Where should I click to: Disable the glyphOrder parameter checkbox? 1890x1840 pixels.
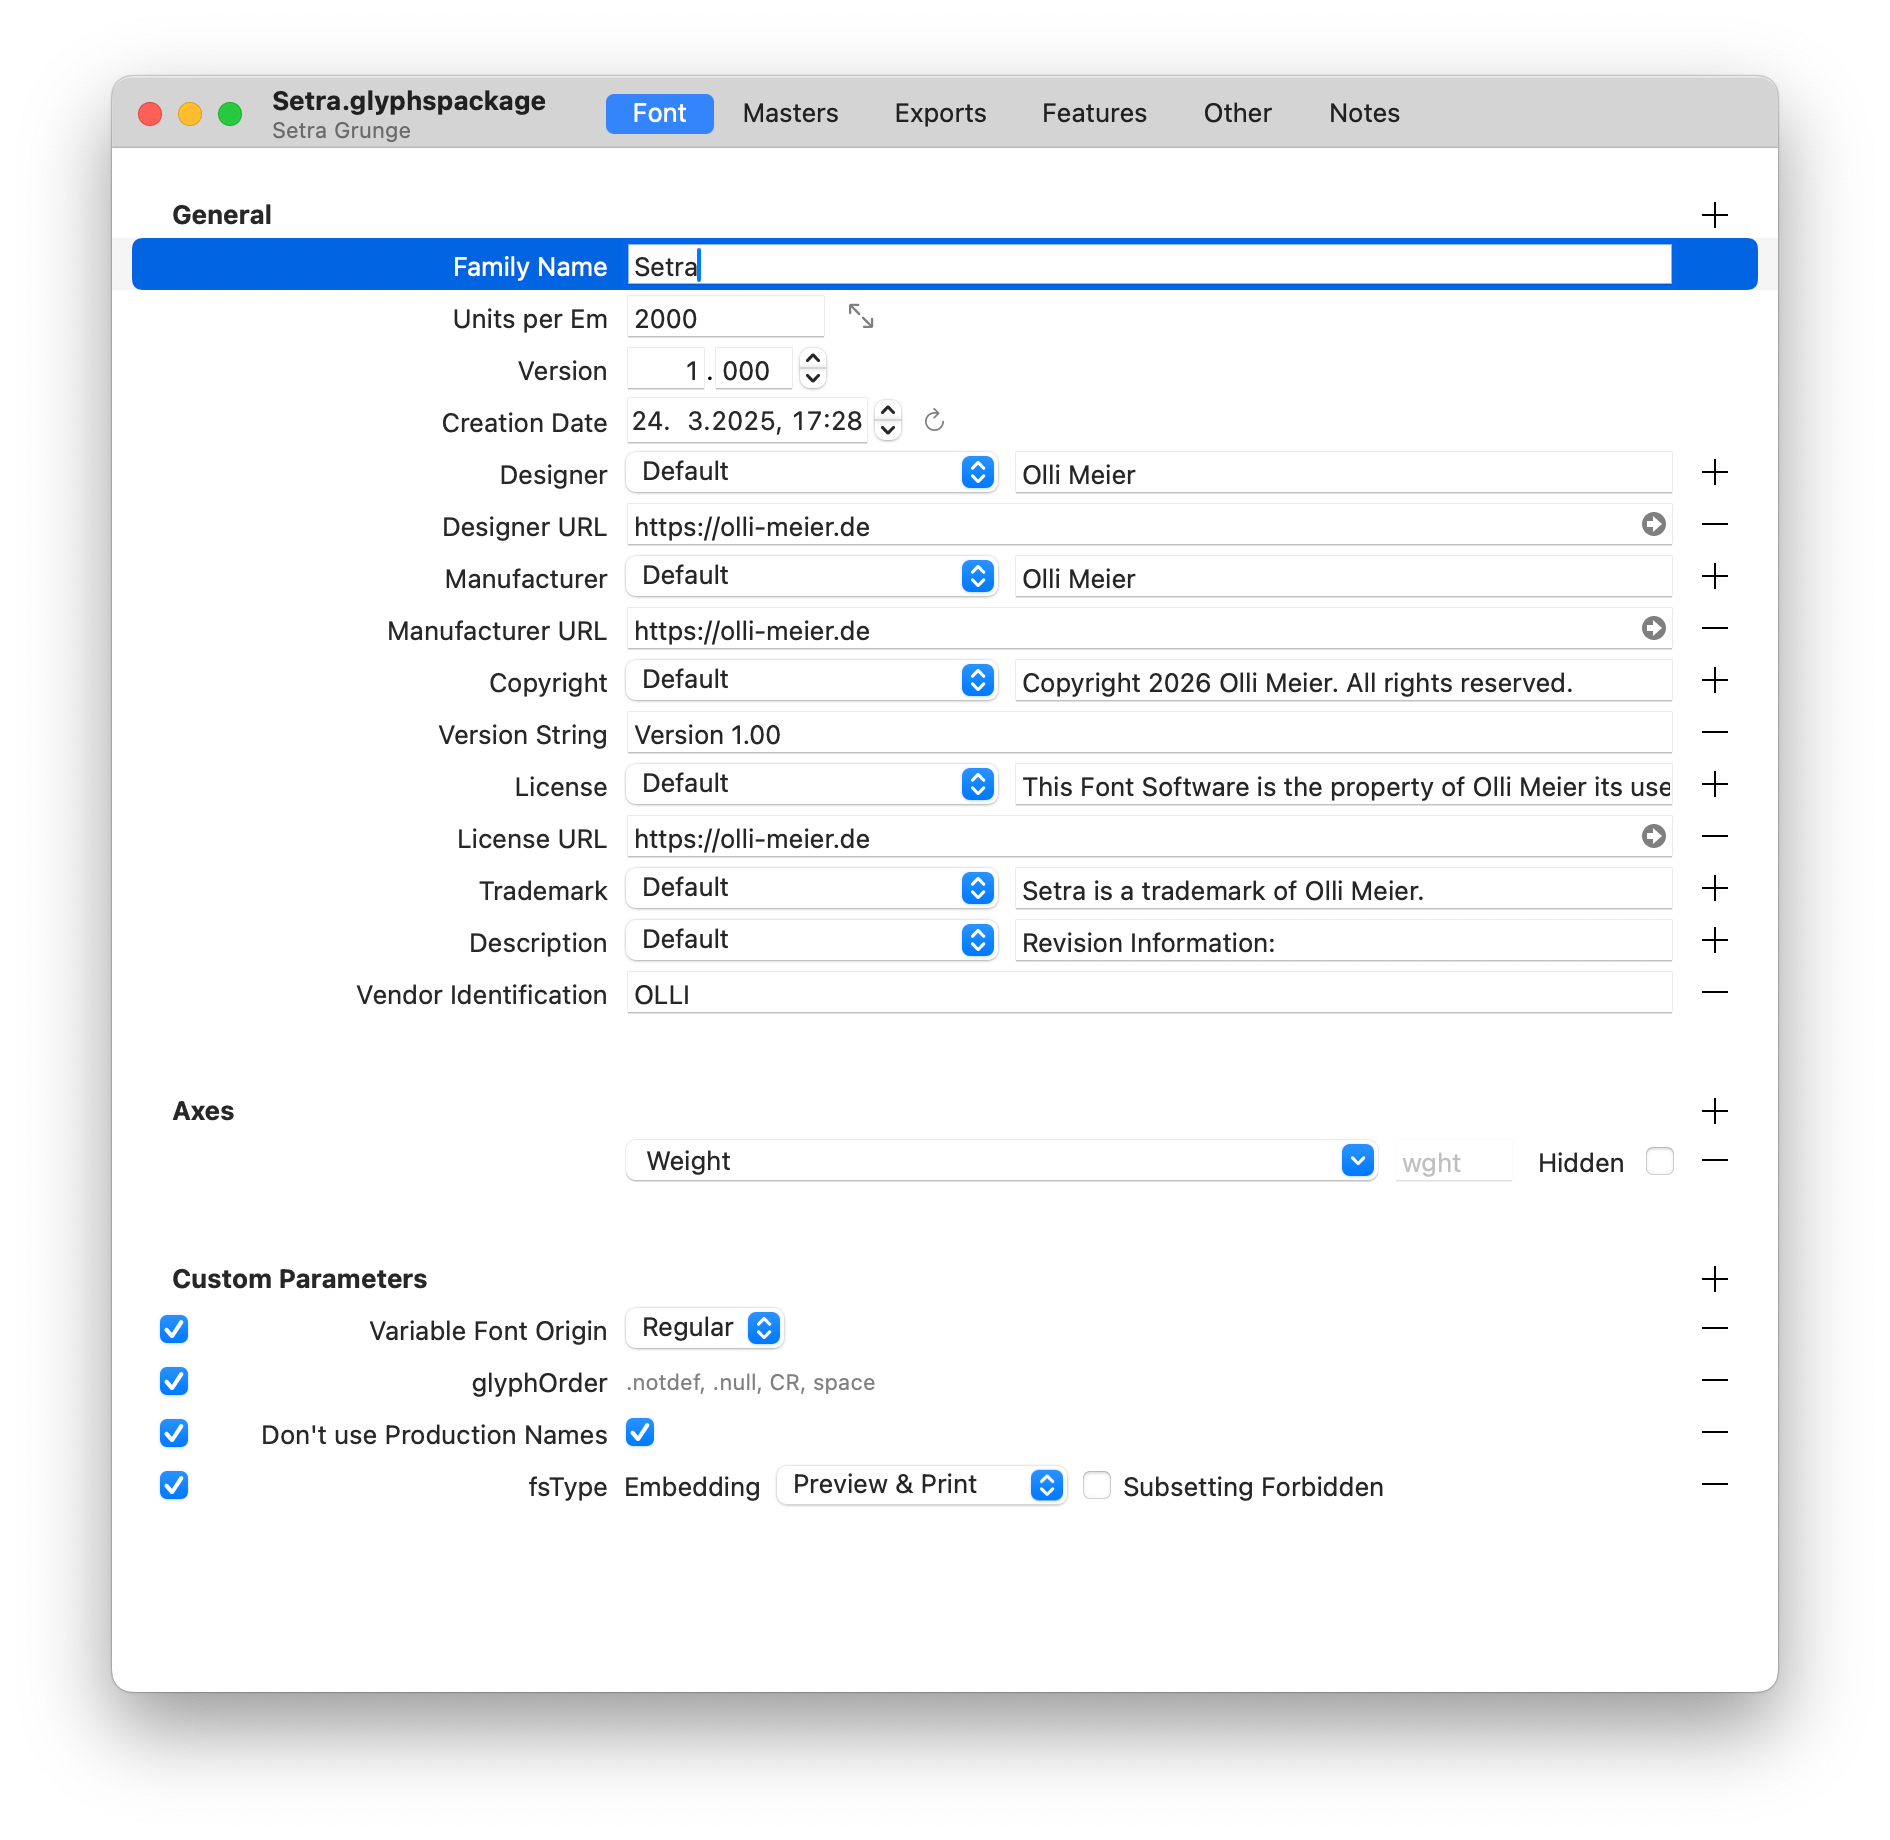(x=174, y=1382)
